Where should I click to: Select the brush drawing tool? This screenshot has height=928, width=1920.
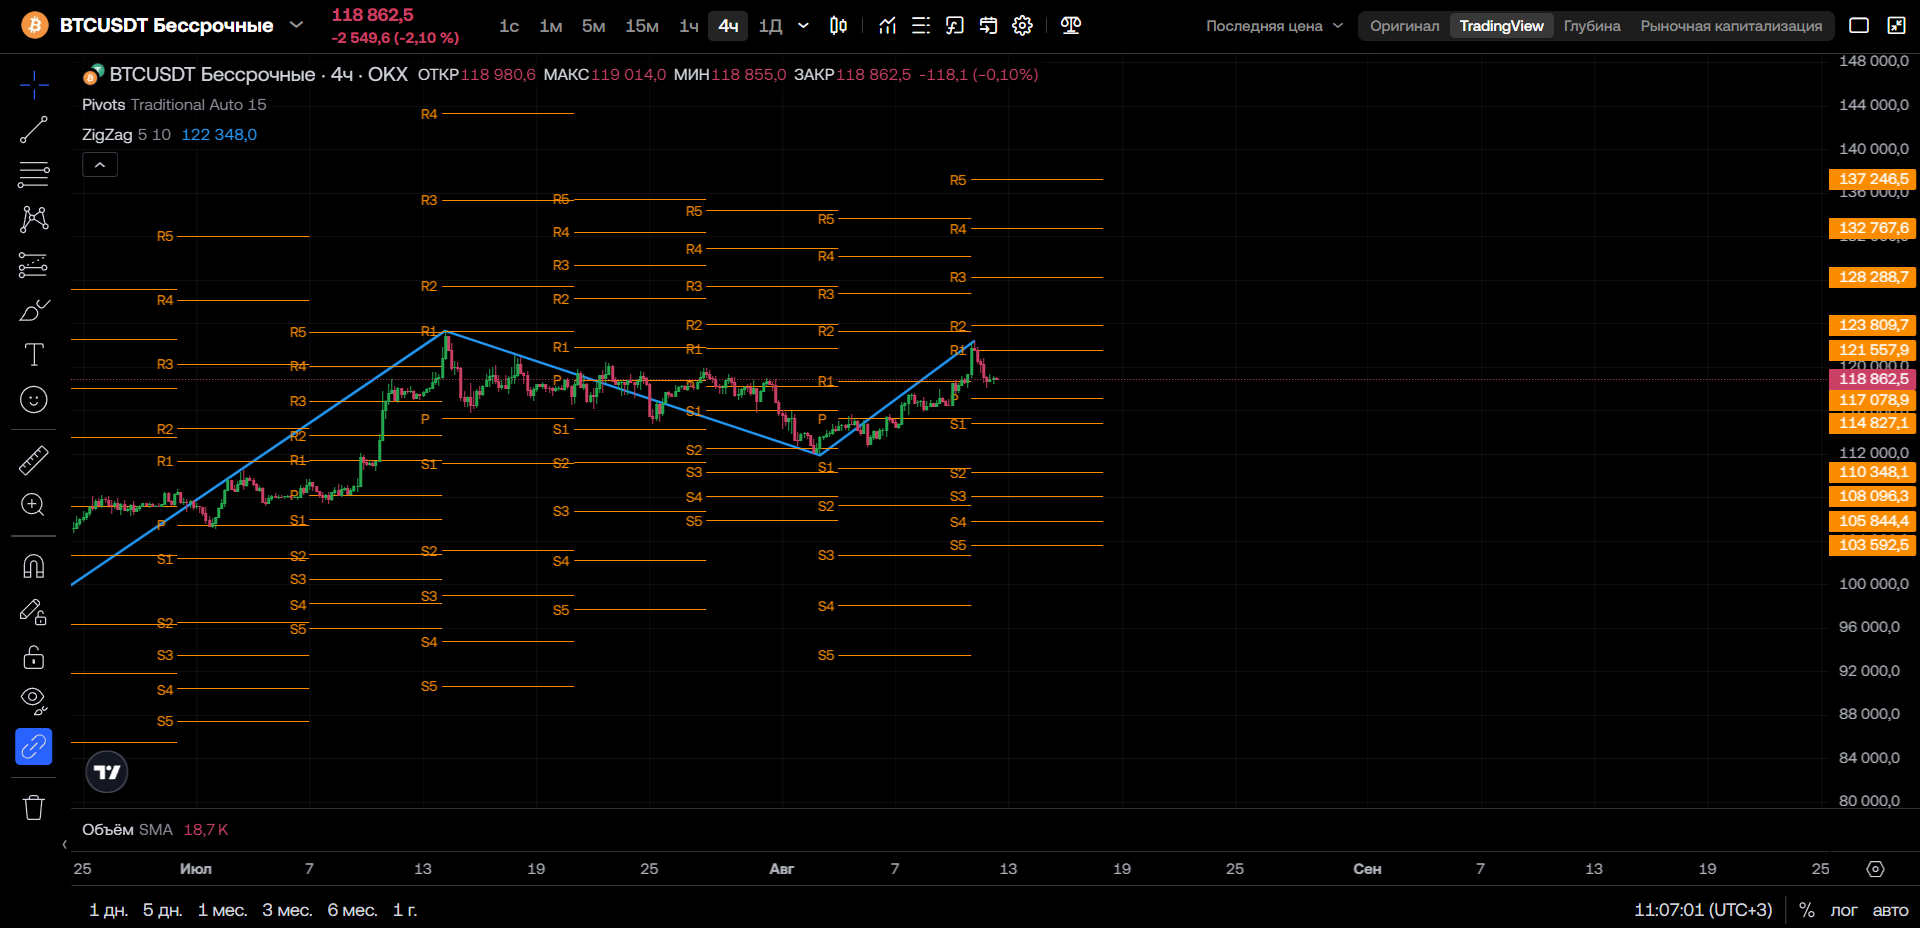pos(34,310)
